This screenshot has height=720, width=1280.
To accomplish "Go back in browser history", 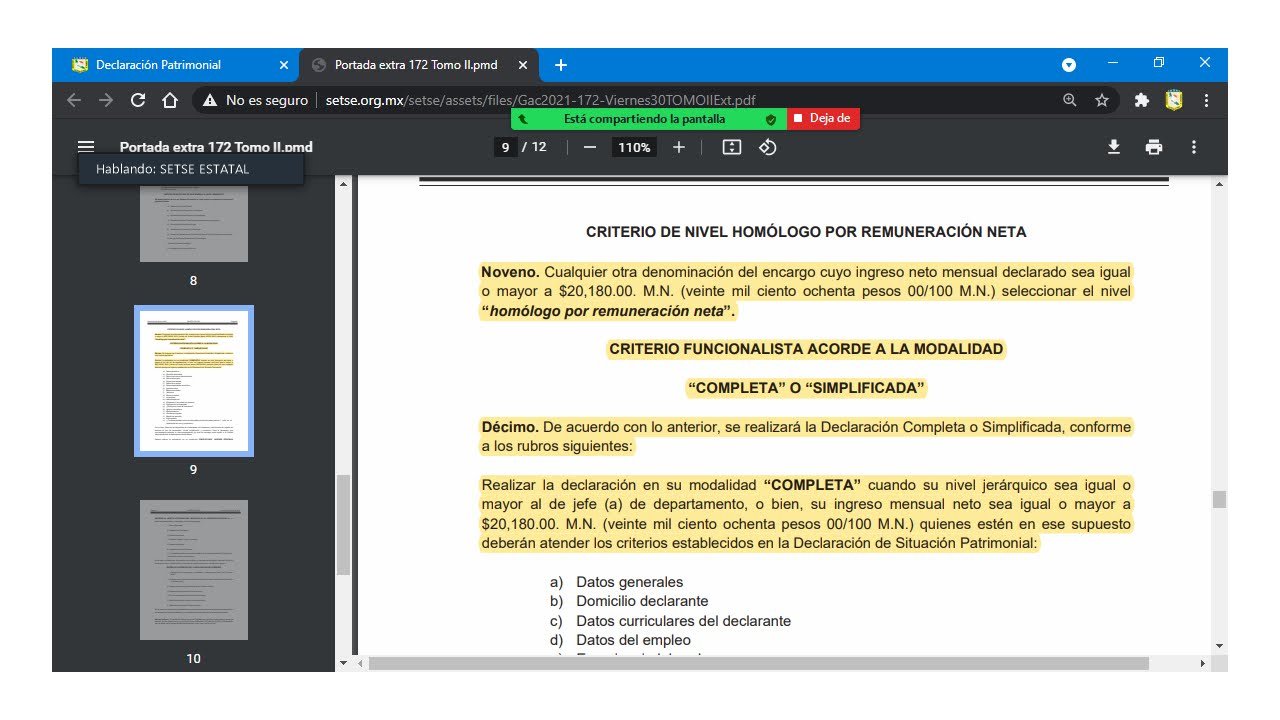I will 74,100.
